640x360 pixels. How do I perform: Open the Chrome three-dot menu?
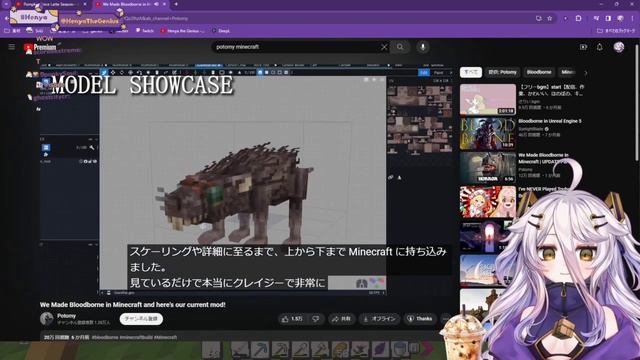(633, 18)
